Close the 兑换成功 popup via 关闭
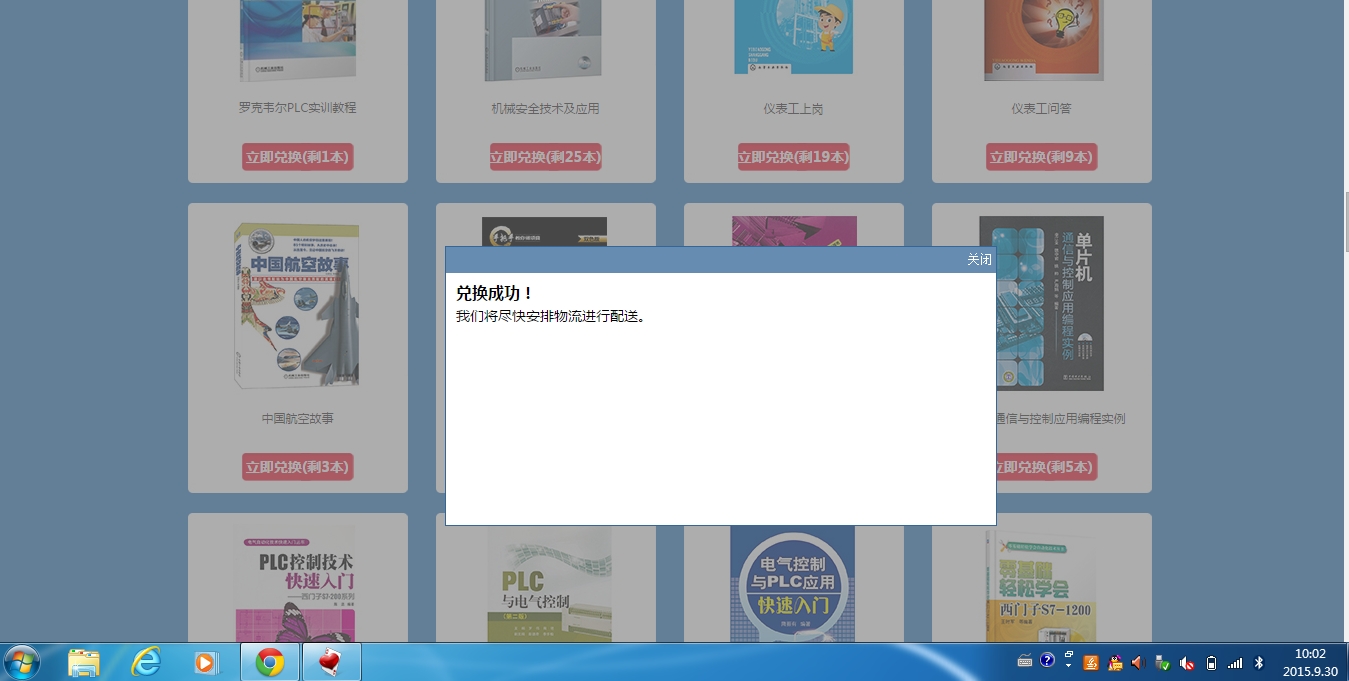The width and height of the screenshot is (1349, 681). click(x=979, y=260)
